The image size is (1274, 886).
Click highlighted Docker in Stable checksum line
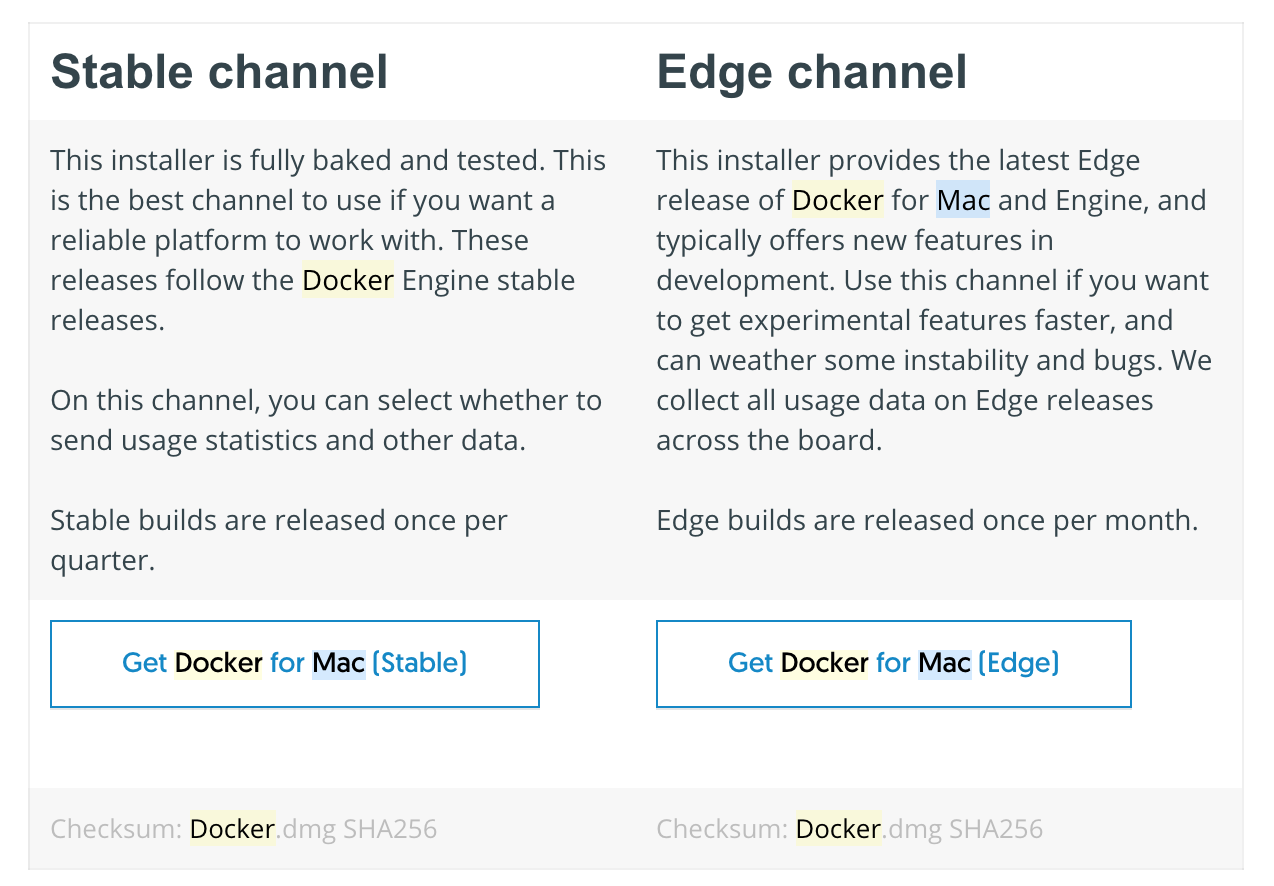point(232,829)
